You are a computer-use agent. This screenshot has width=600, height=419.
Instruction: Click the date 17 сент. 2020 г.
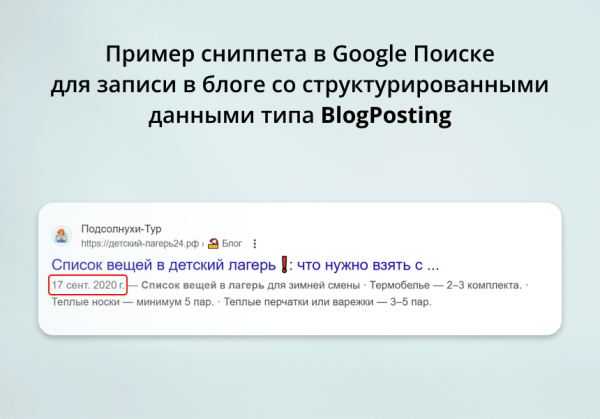[88, 285]
